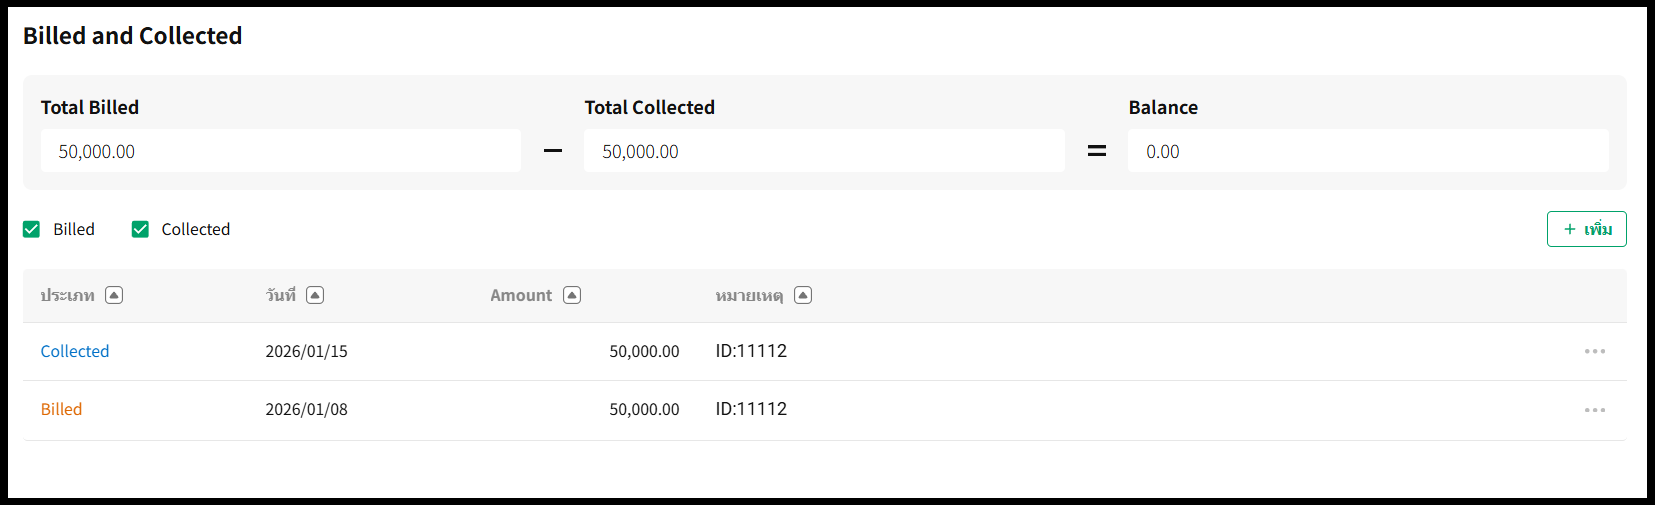Click ID:11112 note in Billed row
The height and width of the screenshot is (505, 1662).
click(751, 409)
